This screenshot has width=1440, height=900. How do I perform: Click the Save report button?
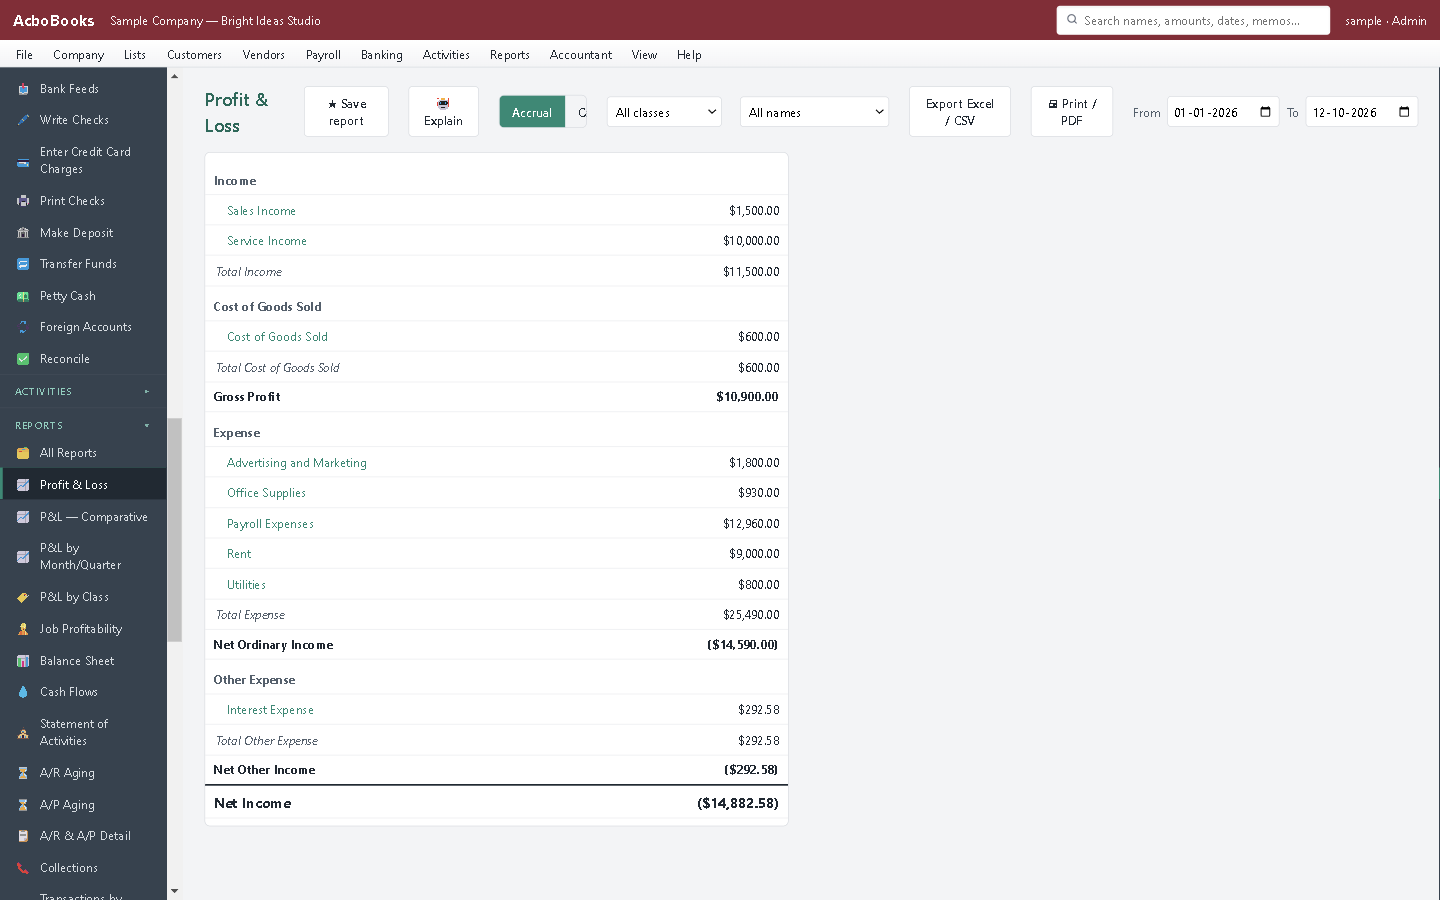click(x=346, y=112)
